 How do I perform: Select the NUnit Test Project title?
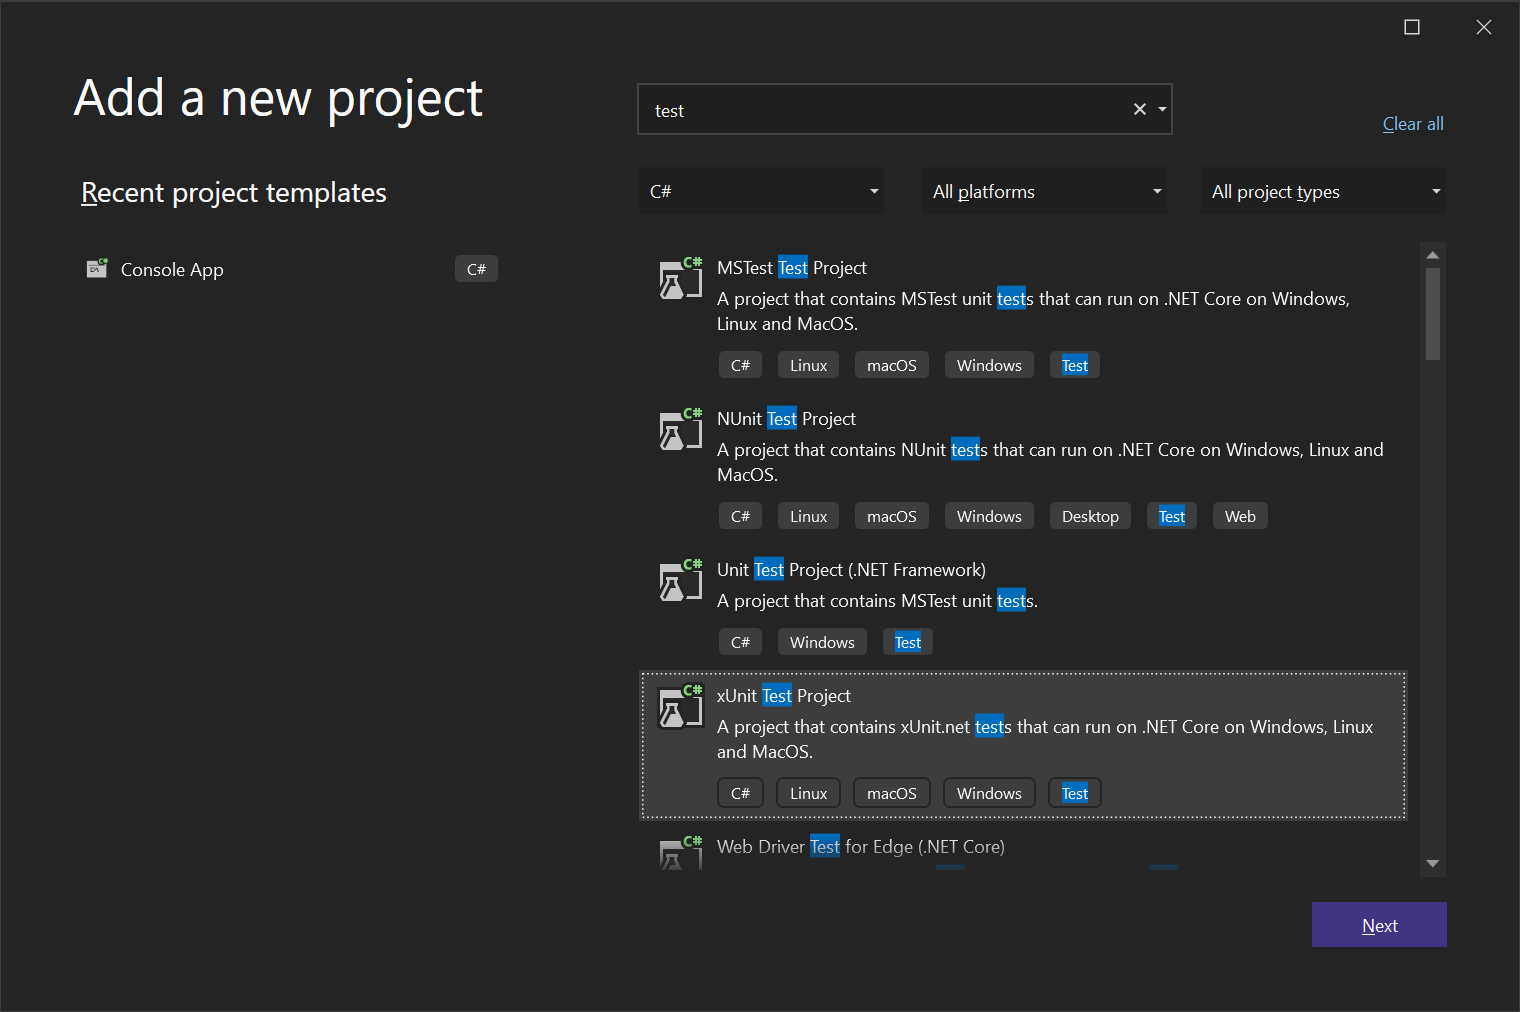pos(786,419)
